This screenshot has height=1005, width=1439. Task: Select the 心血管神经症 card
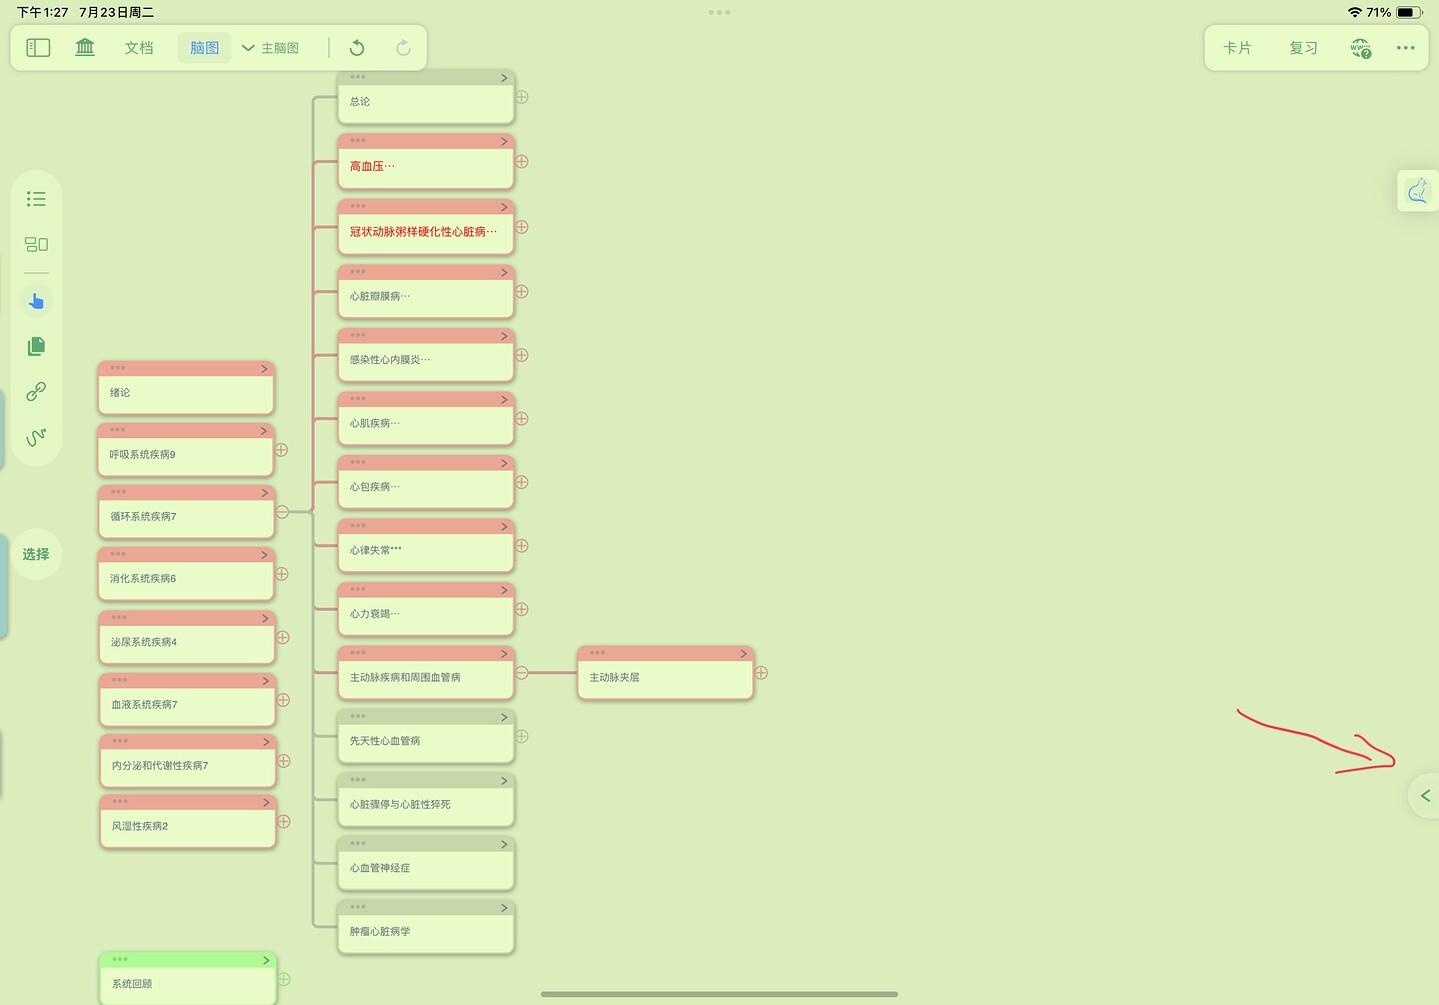coord(426,864)
